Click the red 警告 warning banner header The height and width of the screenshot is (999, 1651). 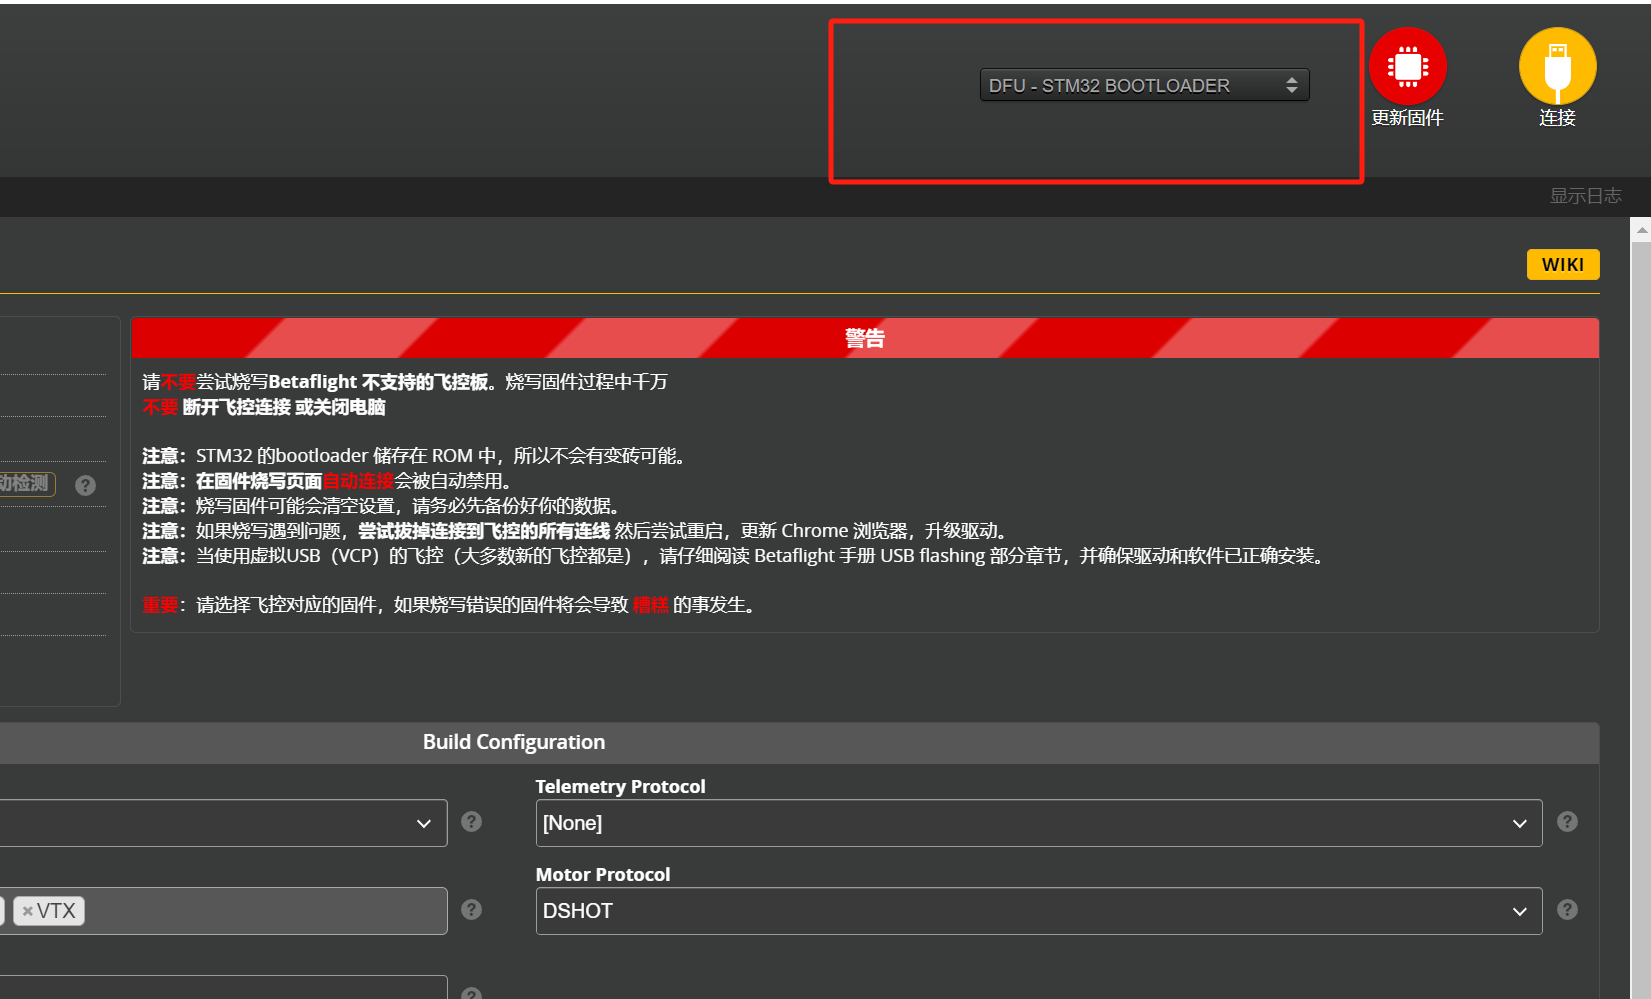(x=864, y=338)
